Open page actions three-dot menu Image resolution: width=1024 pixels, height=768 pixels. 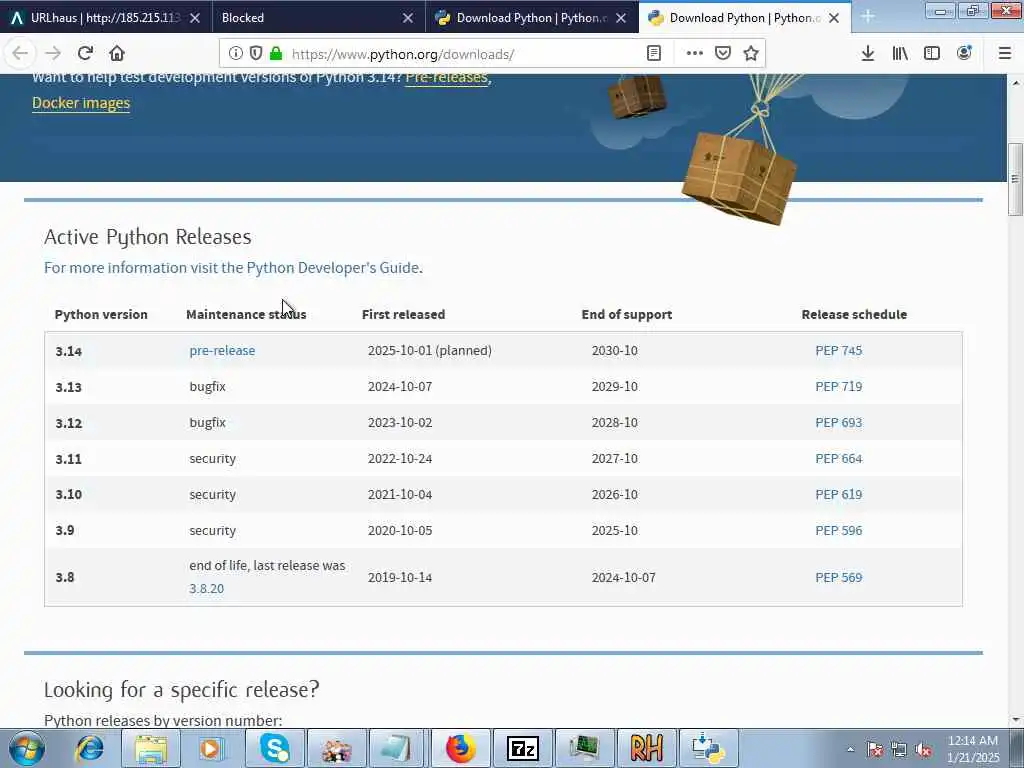(x=695, y=54)
